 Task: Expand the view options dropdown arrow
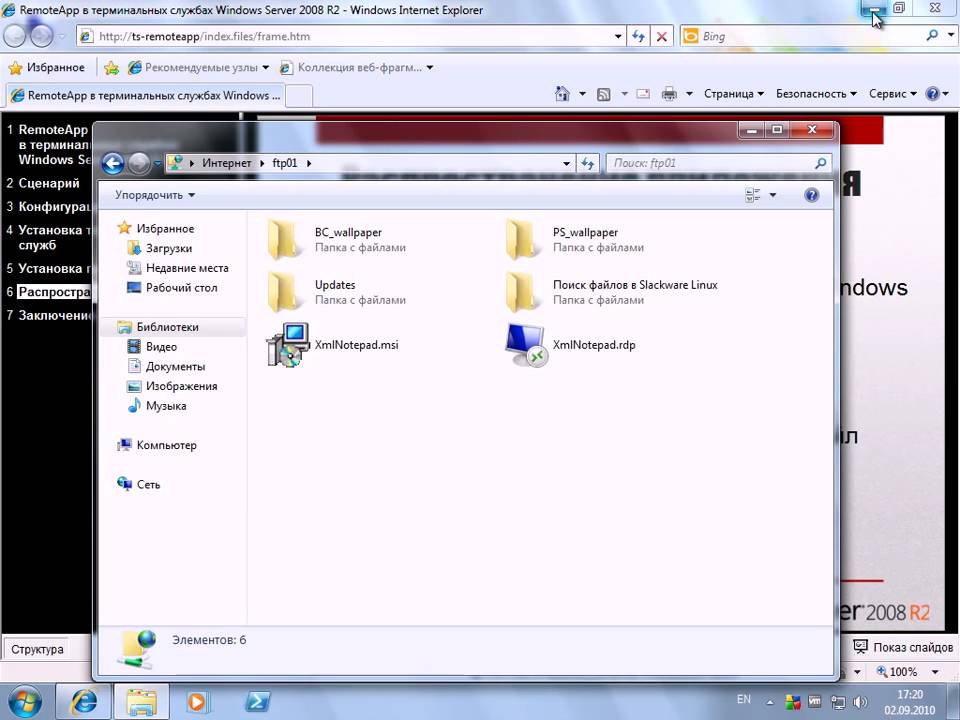coord(773,195)
